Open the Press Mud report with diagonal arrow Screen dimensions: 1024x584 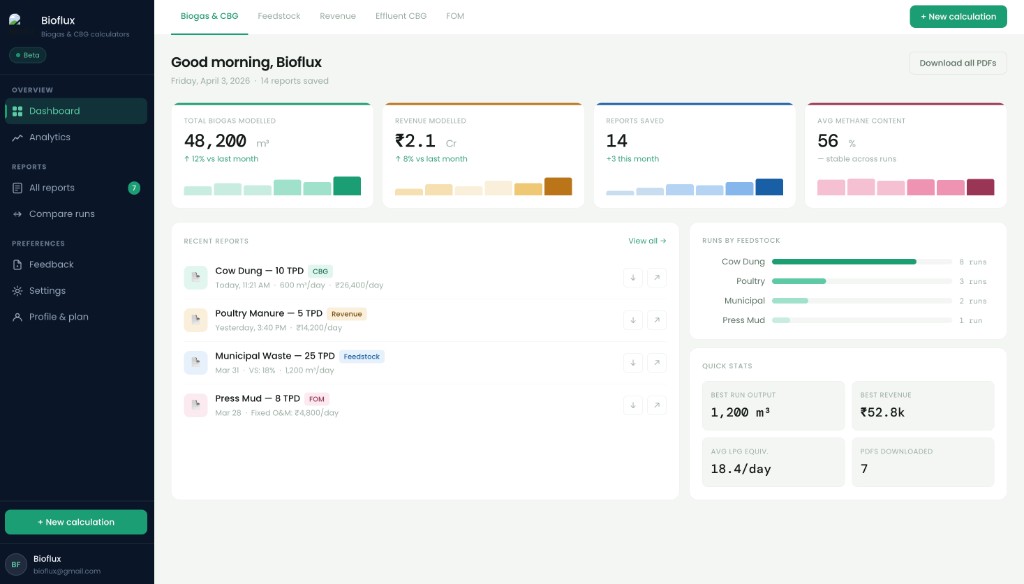point(657,405)
